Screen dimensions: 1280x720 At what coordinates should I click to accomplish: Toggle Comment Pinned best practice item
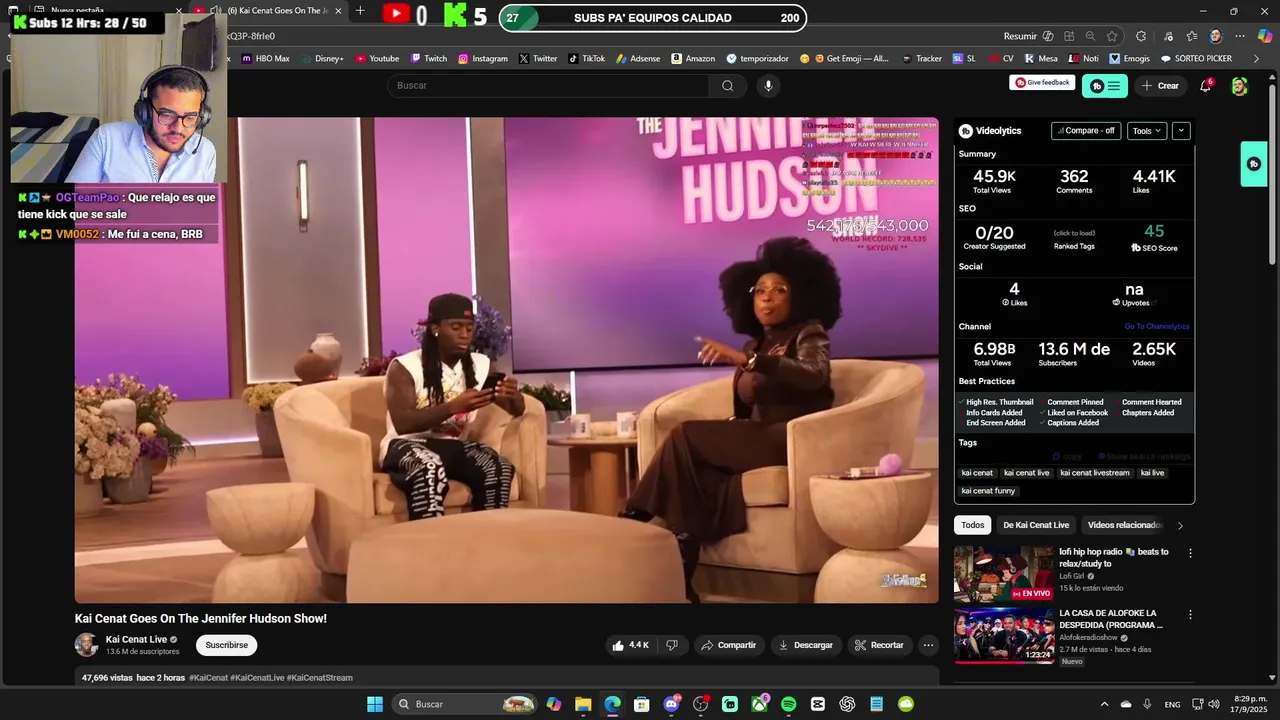[x=1072, y=402]
